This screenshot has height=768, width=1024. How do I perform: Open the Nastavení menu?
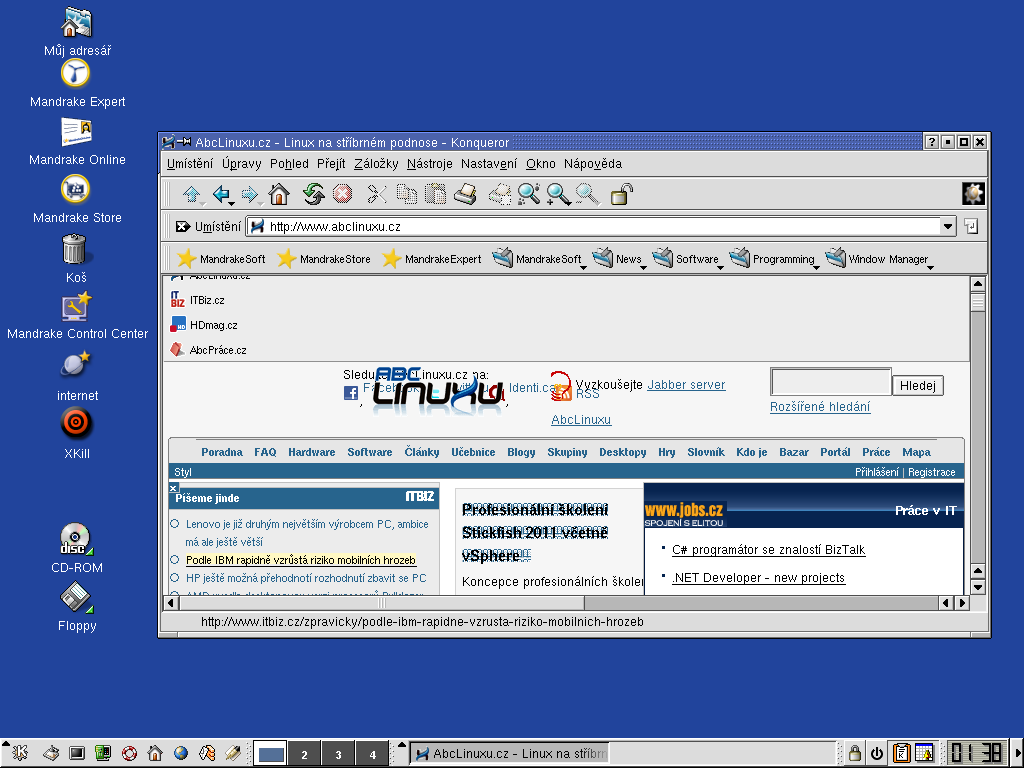[x=488, y=164]
